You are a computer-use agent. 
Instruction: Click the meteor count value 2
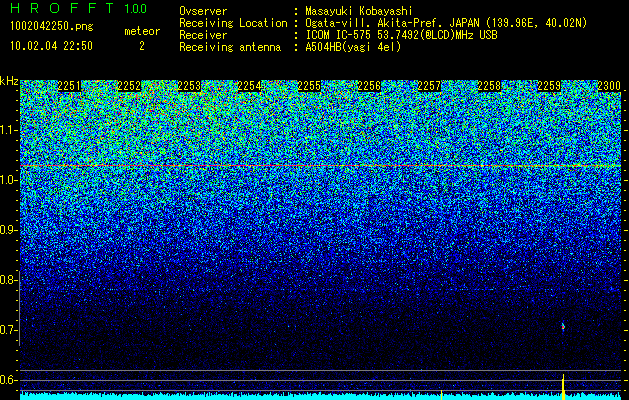click(x=142, y=46)
